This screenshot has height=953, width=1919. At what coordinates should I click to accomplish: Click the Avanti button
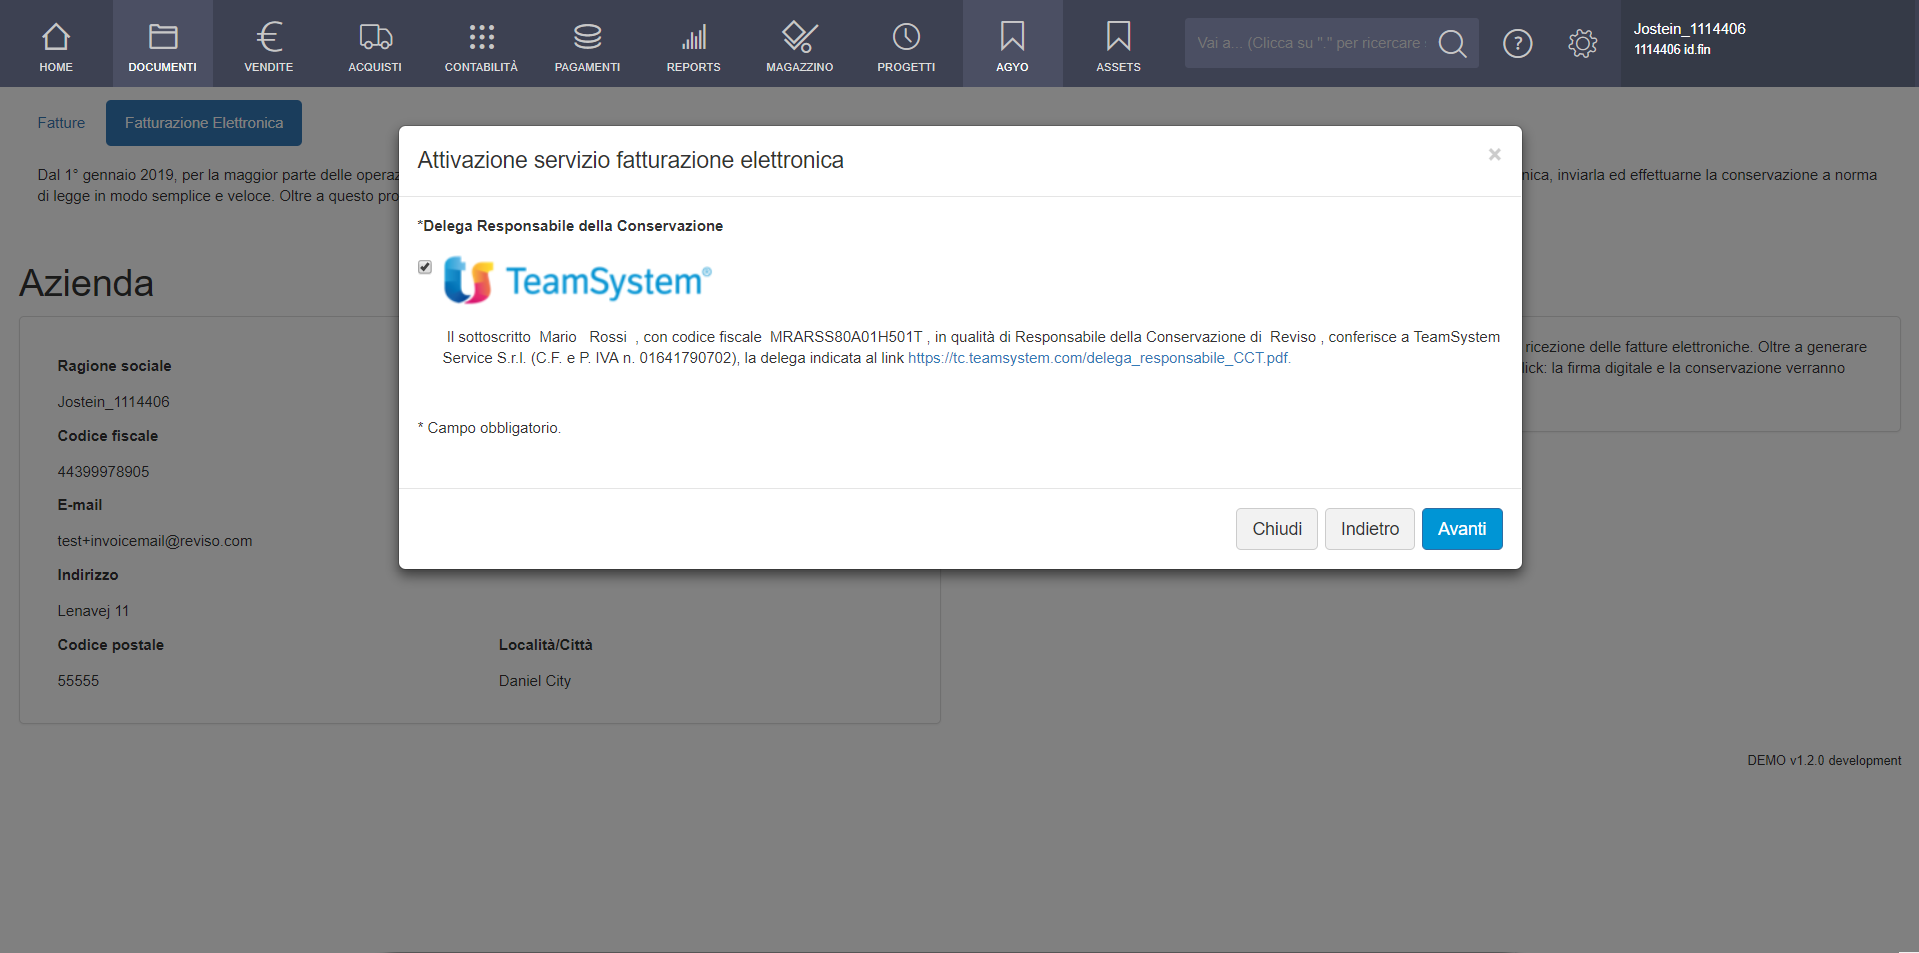click(1462, 529)
